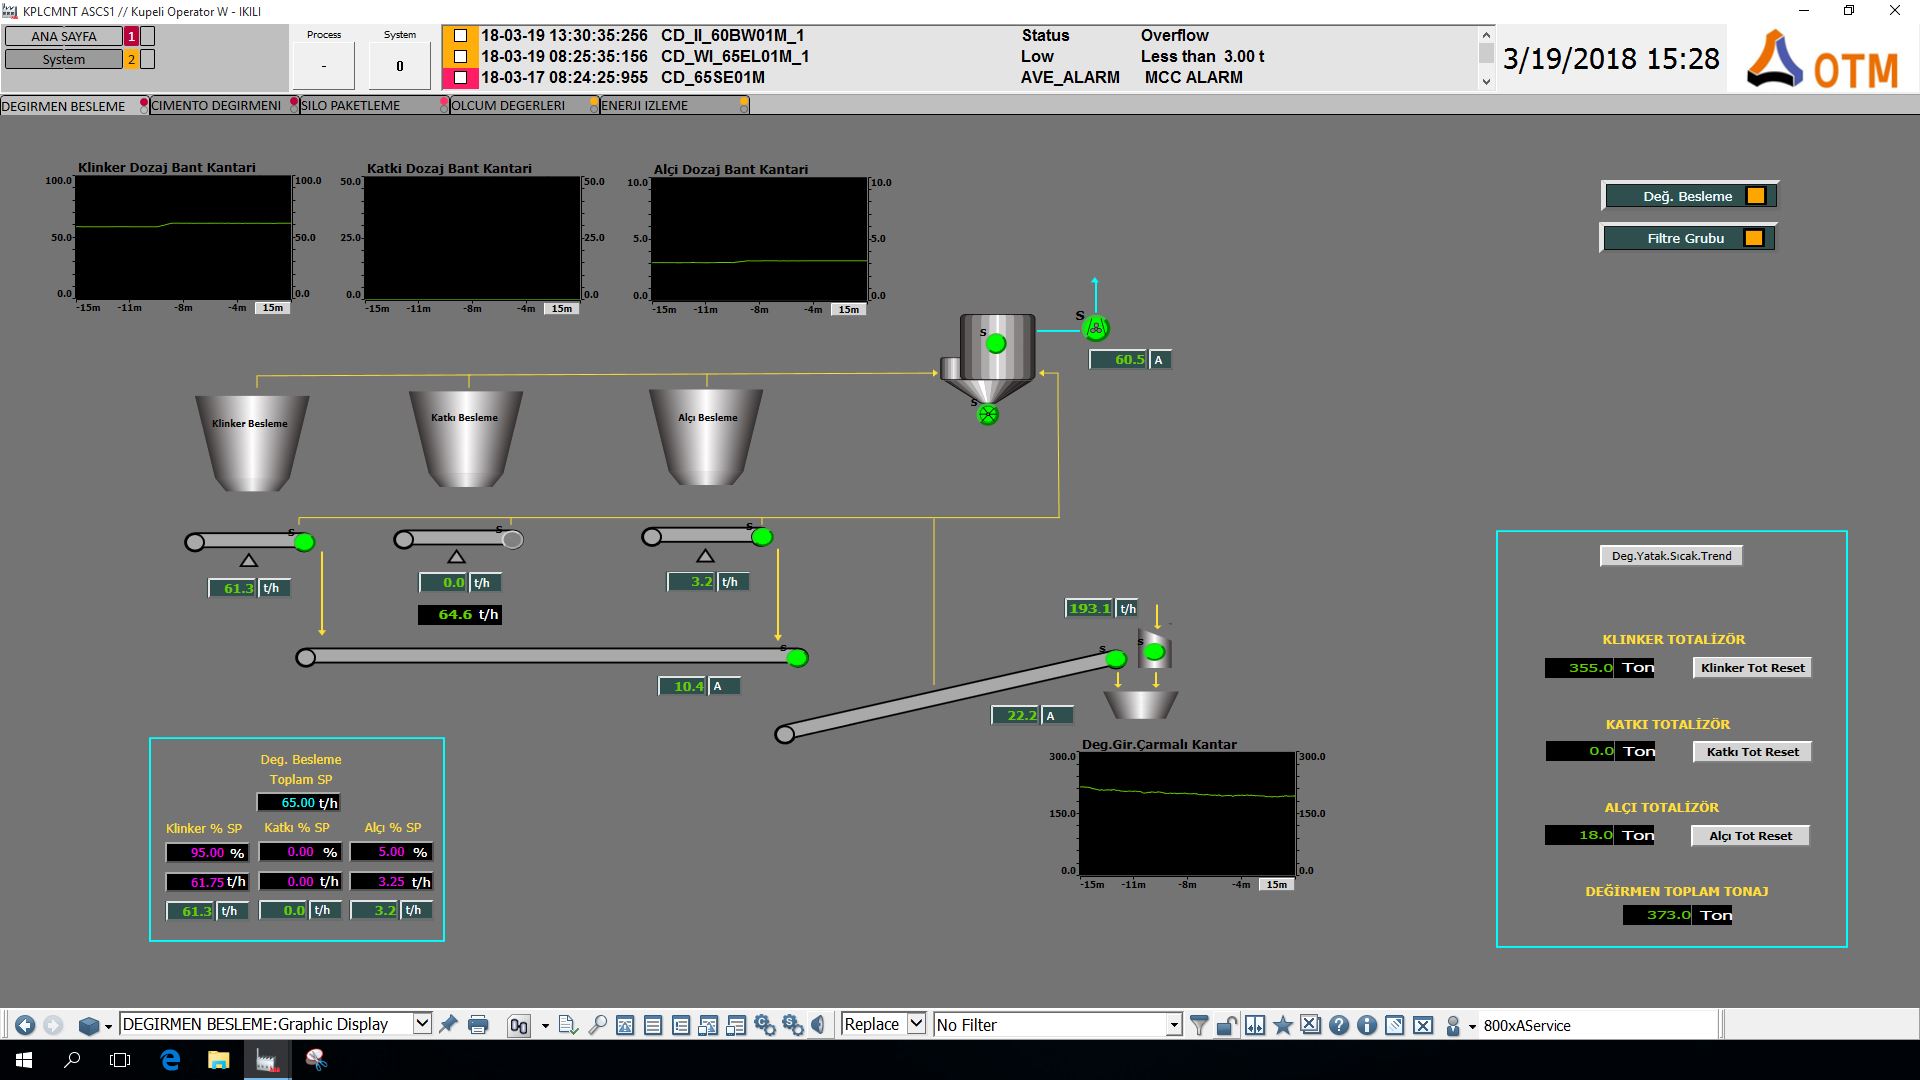Switch to the CIMENTO DEGIRMENI tab
The width and height of the screenshot is (1920, 1080).
216,105
